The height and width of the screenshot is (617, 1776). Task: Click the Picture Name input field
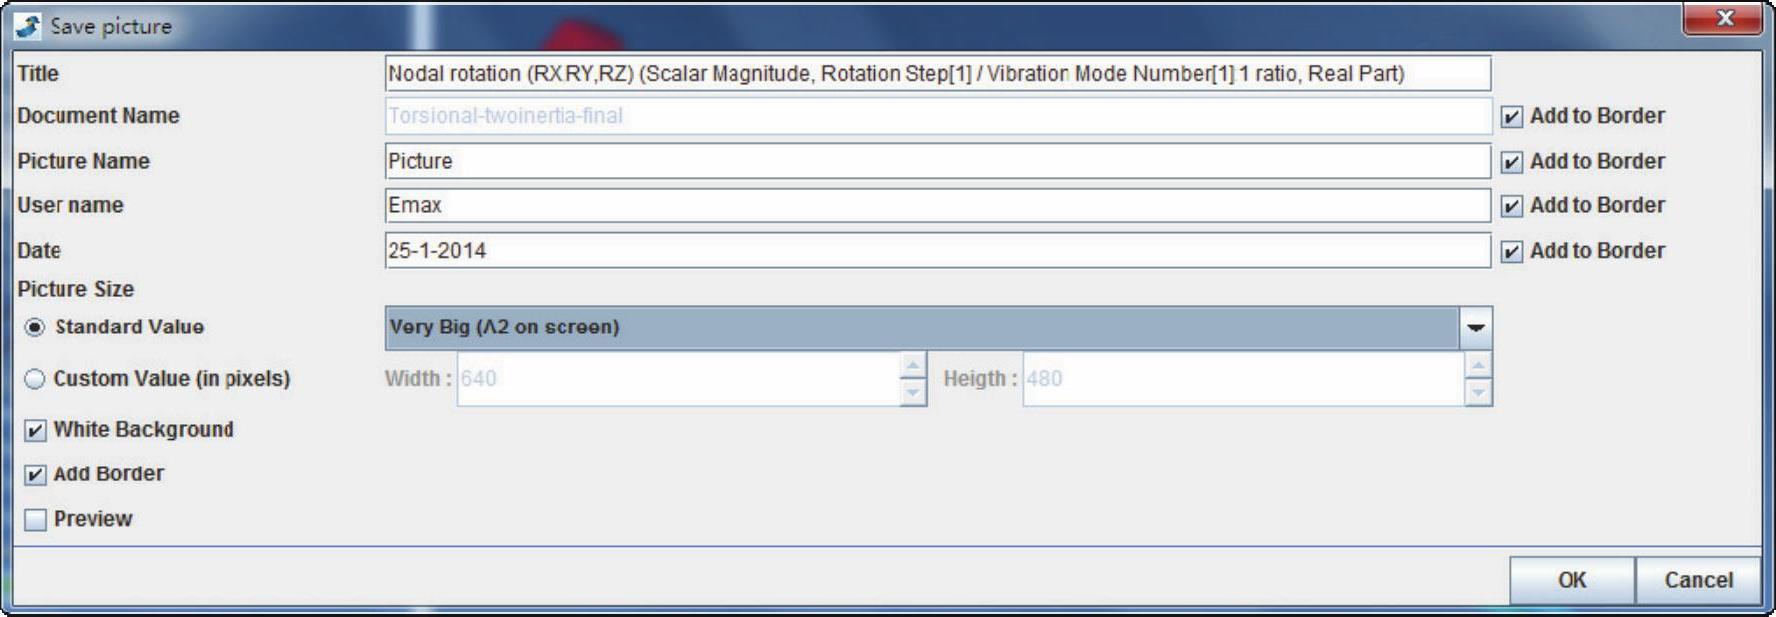(937, 161)
